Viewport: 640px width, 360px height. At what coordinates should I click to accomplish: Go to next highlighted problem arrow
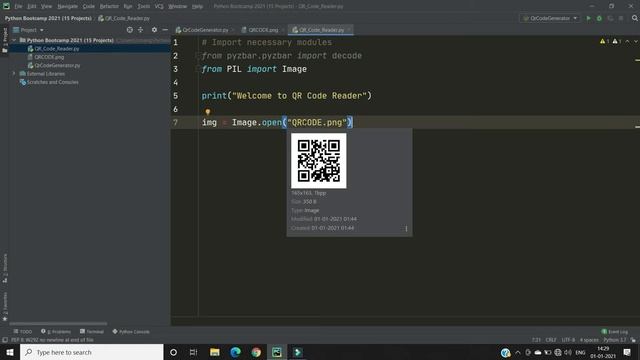pyautogui.click(x=636, y=41)
